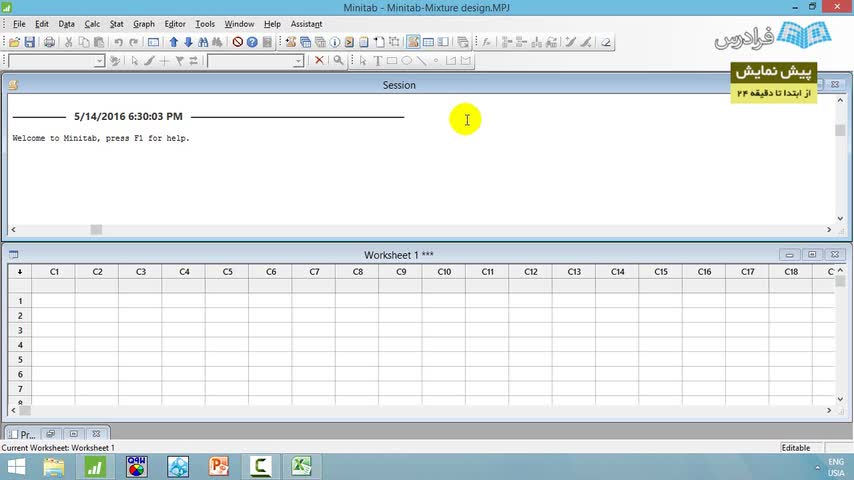Click the highlighted Session Window toolbar icon
This screenshot has width=854, height=480.
click(x=413, y=42)
